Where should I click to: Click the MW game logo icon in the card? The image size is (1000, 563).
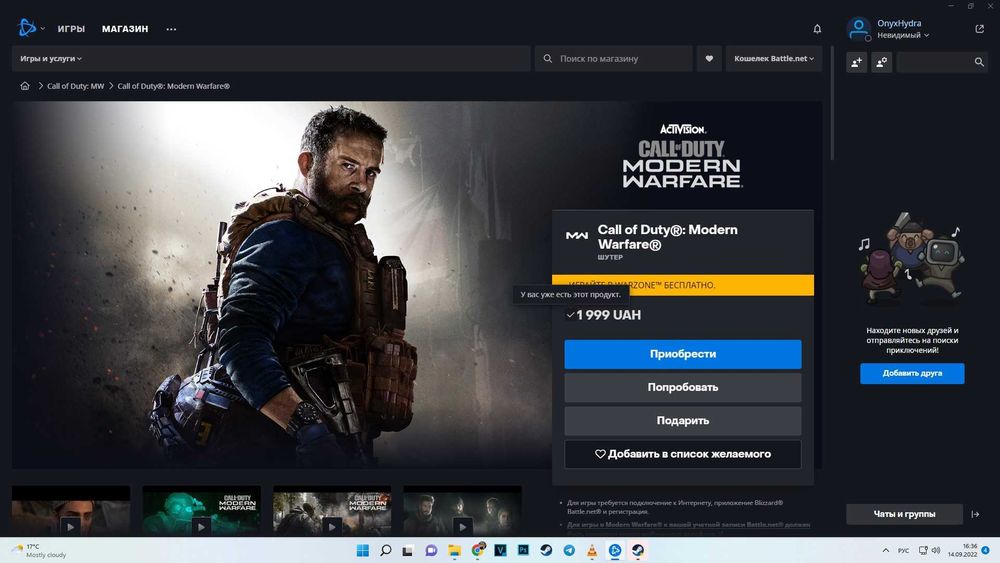coord(577,235)
